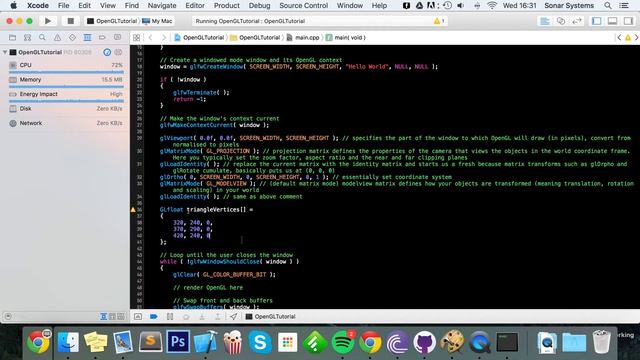Image resolution: width=640 pixels, height=360 pixels.
Task: Stop the running OpenGLTutorial app
Action: tap(70, 21)
